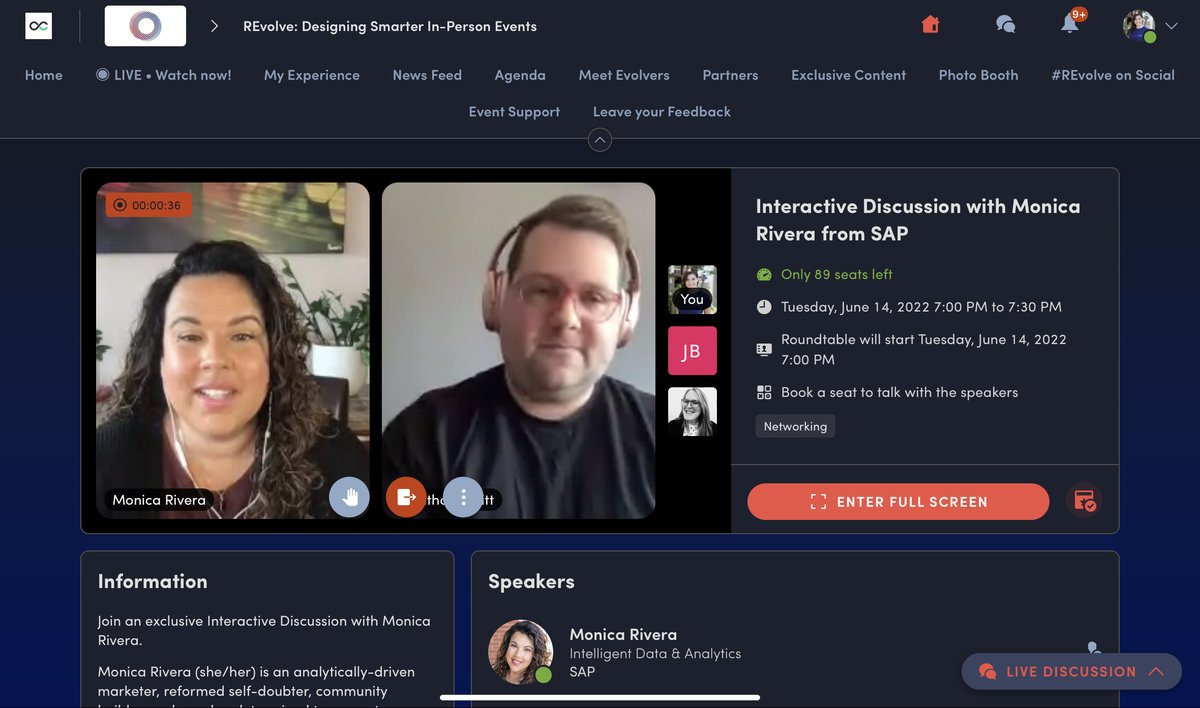The image size is (1200, 708).
Task: Expand the LIVE DISCUSSION panel
Action: [x=1071, y=672]
